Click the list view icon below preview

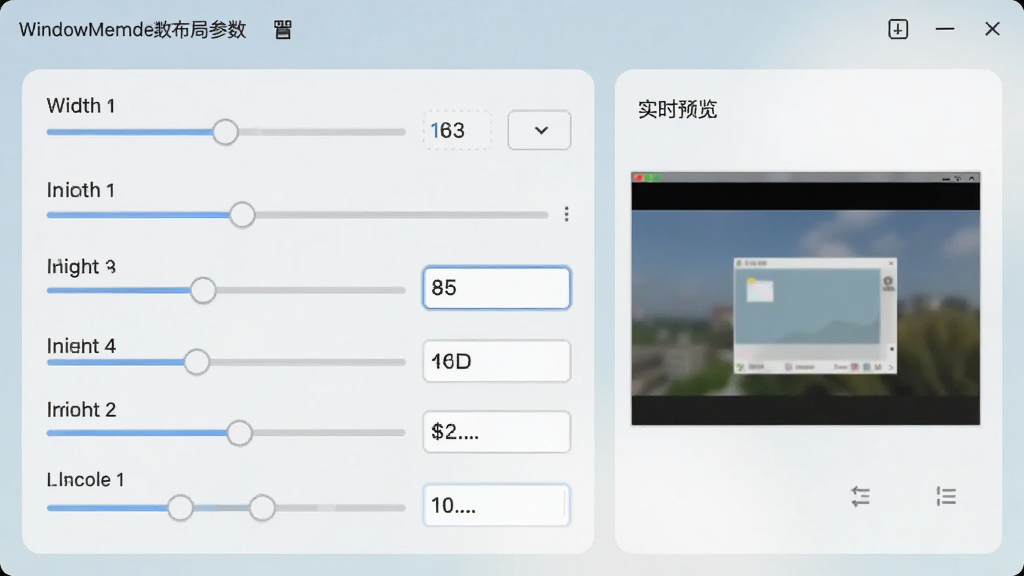click(946, 496)
